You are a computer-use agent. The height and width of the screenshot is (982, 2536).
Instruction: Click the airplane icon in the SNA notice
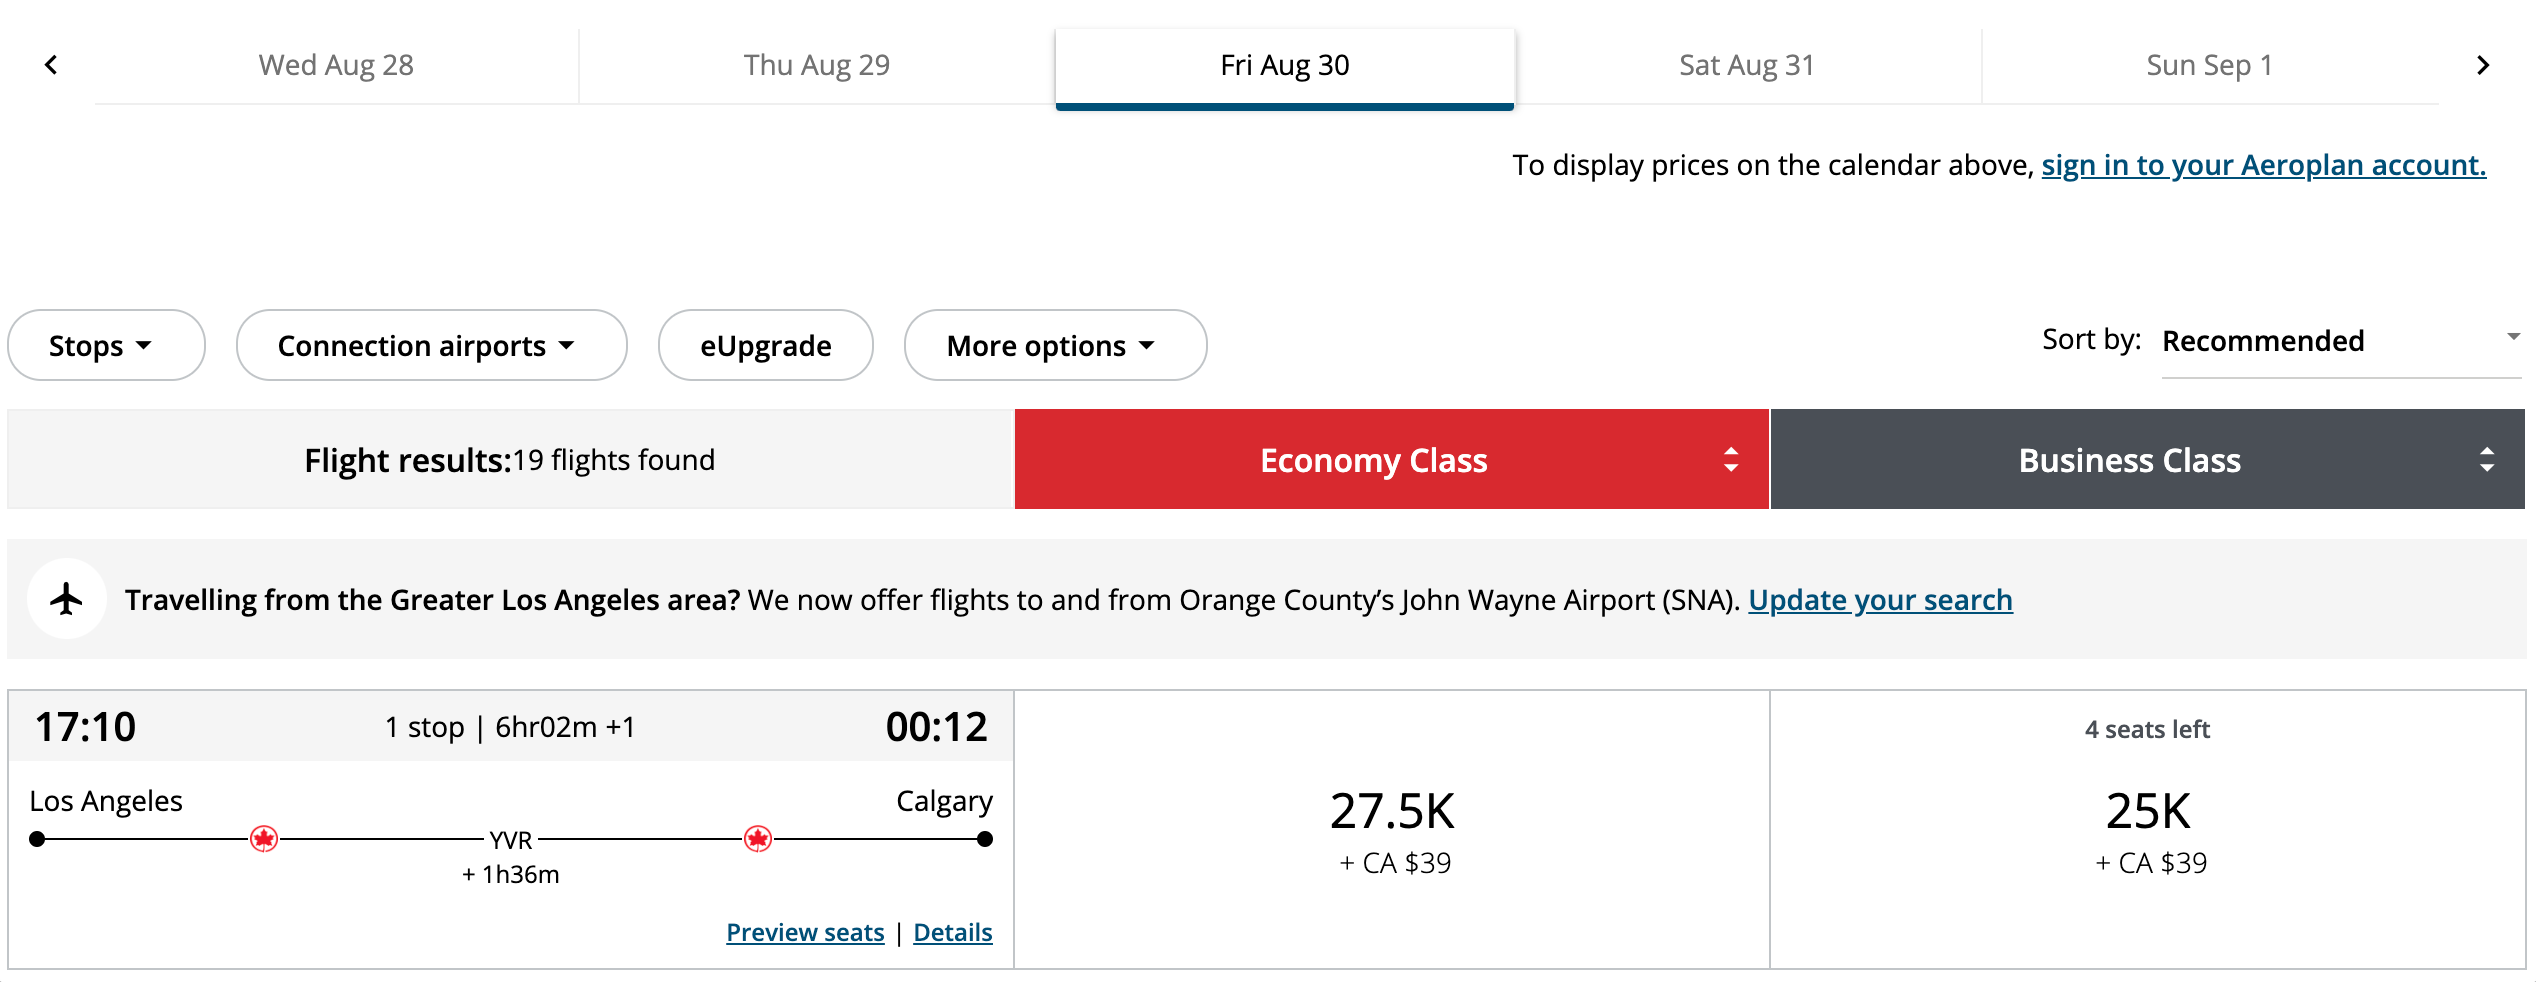[67, 599]
